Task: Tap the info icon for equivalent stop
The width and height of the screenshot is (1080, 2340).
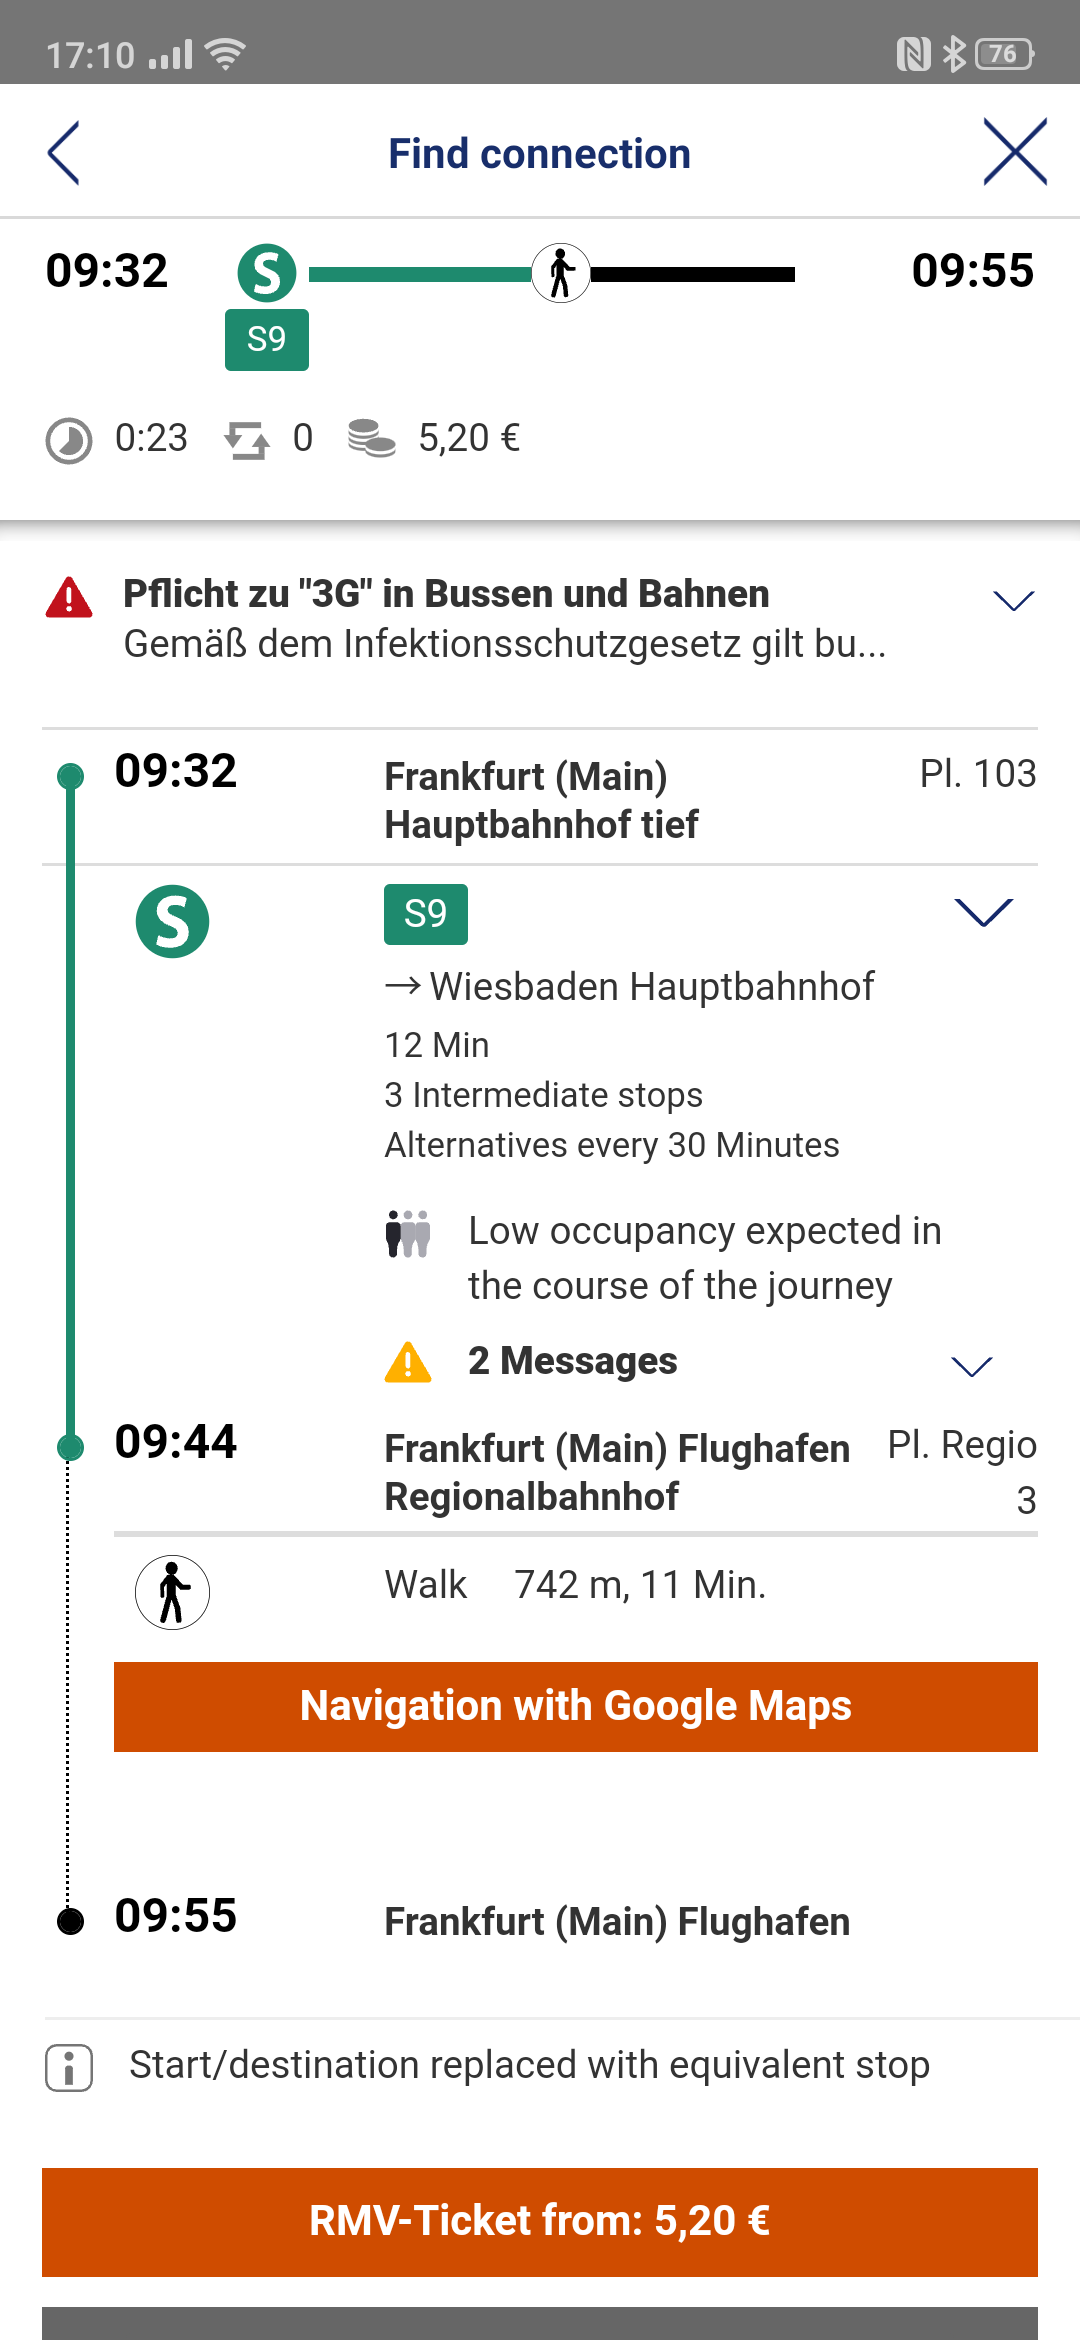Action: coord(69,2067)
